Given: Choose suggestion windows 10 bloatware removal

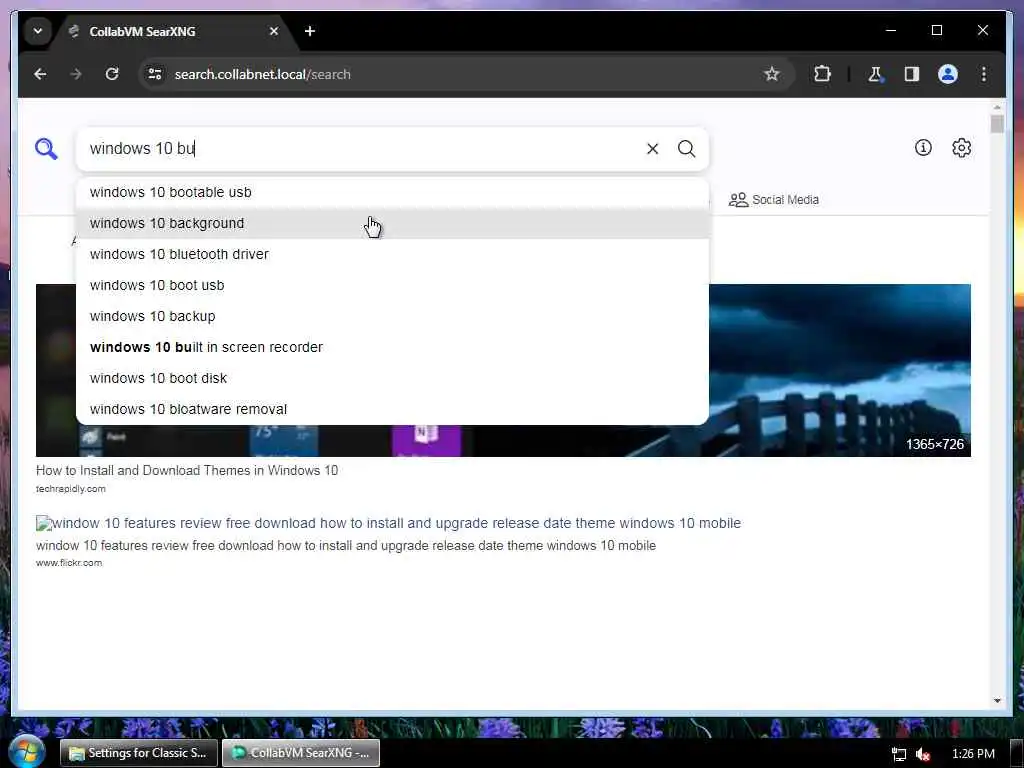Looking at the screenshot, I should point(392,409).
